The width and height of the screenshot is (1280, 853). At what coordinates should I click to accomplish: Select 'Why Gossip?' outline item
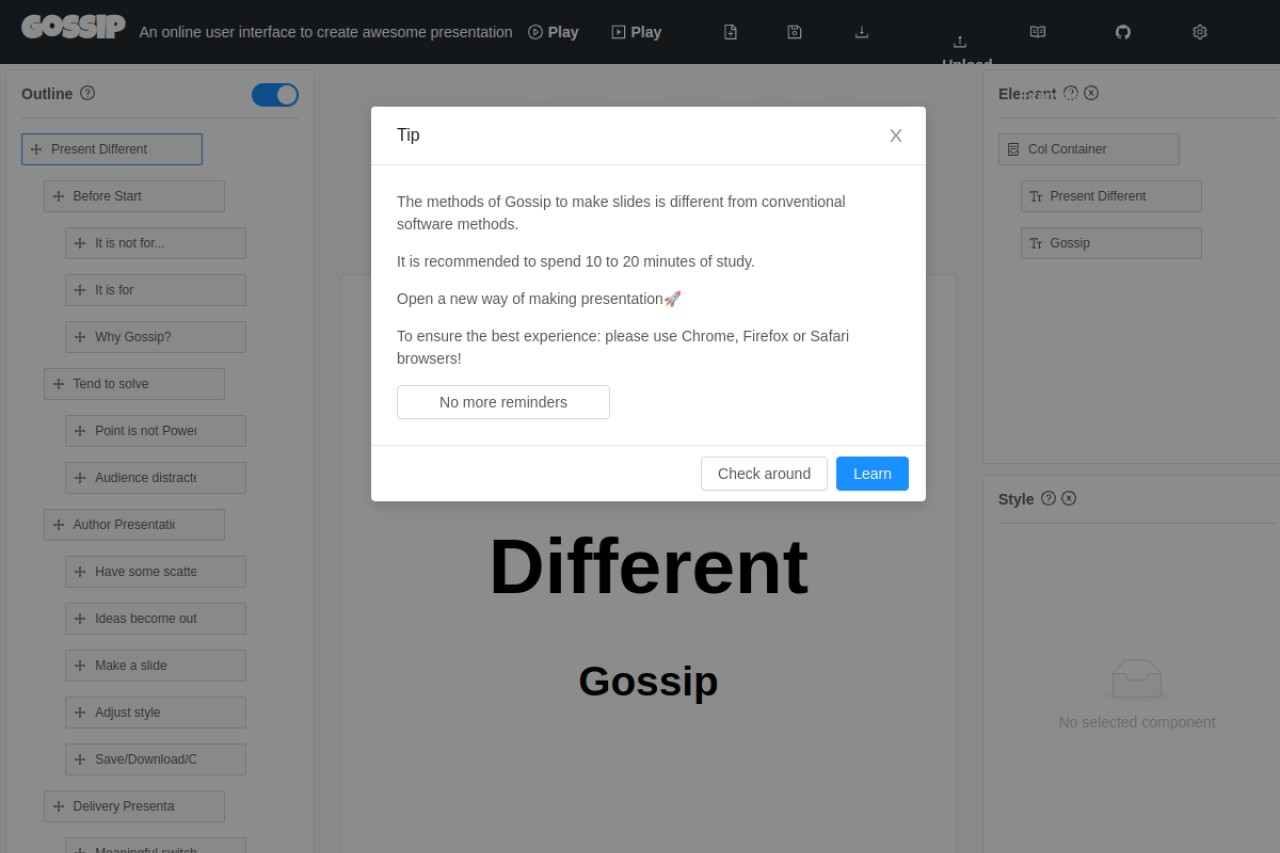156,337
